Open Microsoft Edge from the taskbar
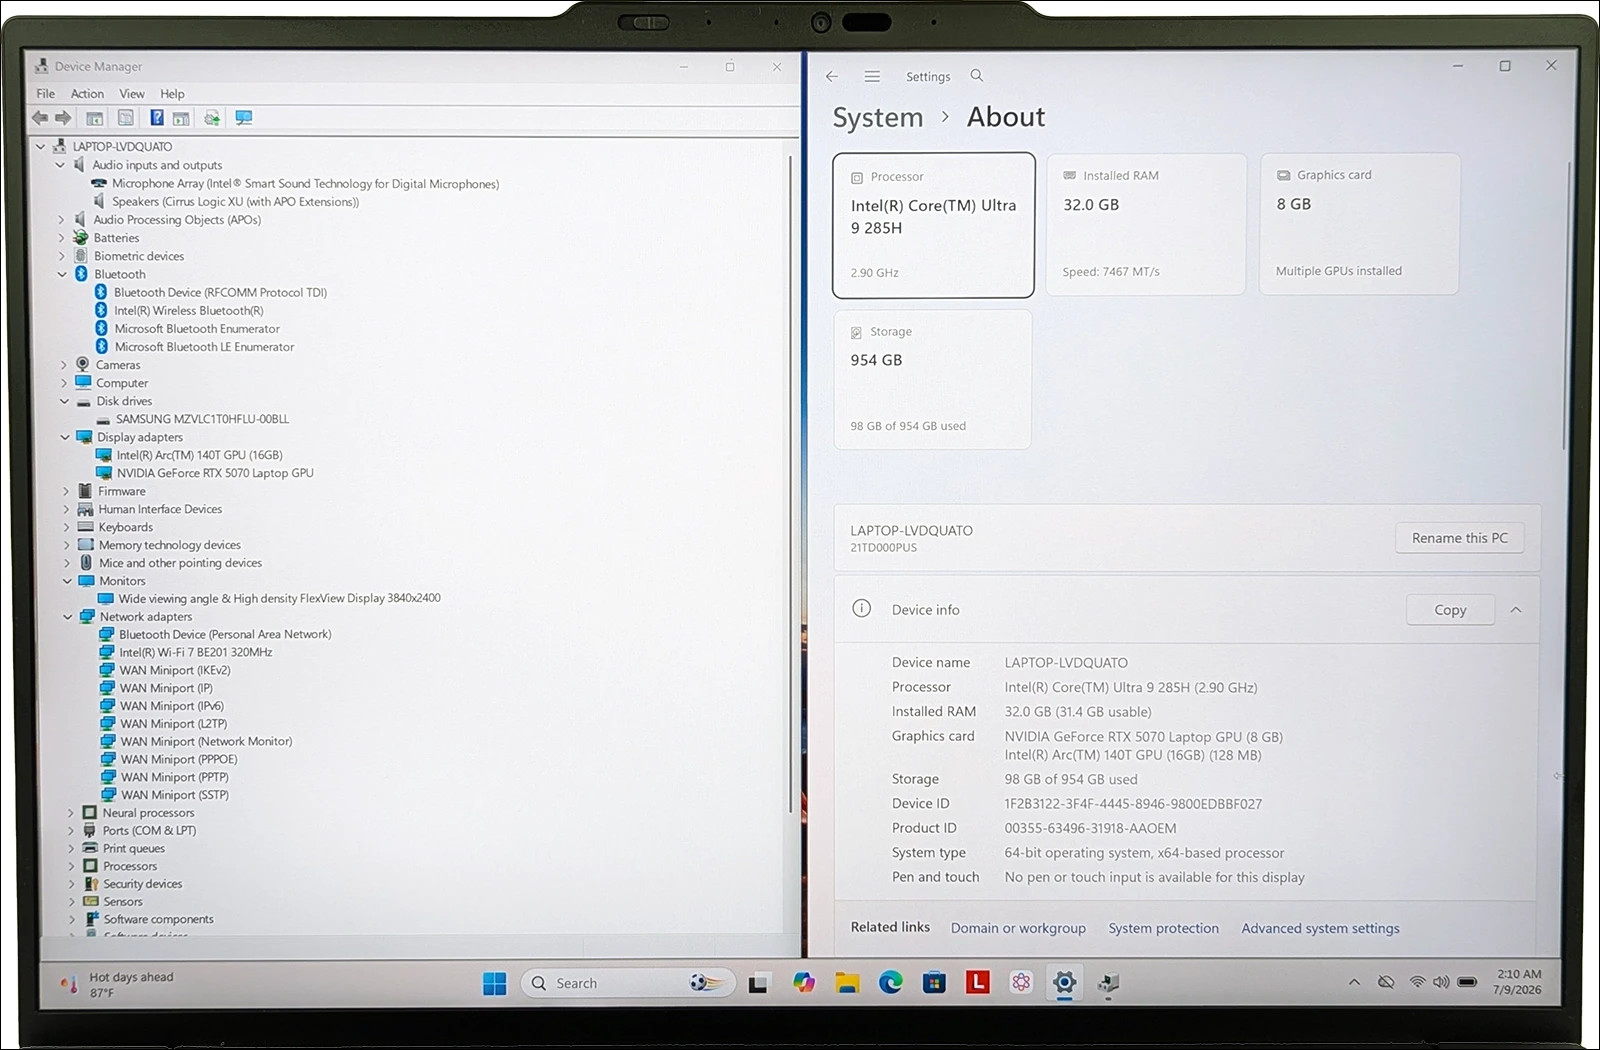Image resolution: width=1600 pixels, height=1050 pixels. click(x=891, y=983)
